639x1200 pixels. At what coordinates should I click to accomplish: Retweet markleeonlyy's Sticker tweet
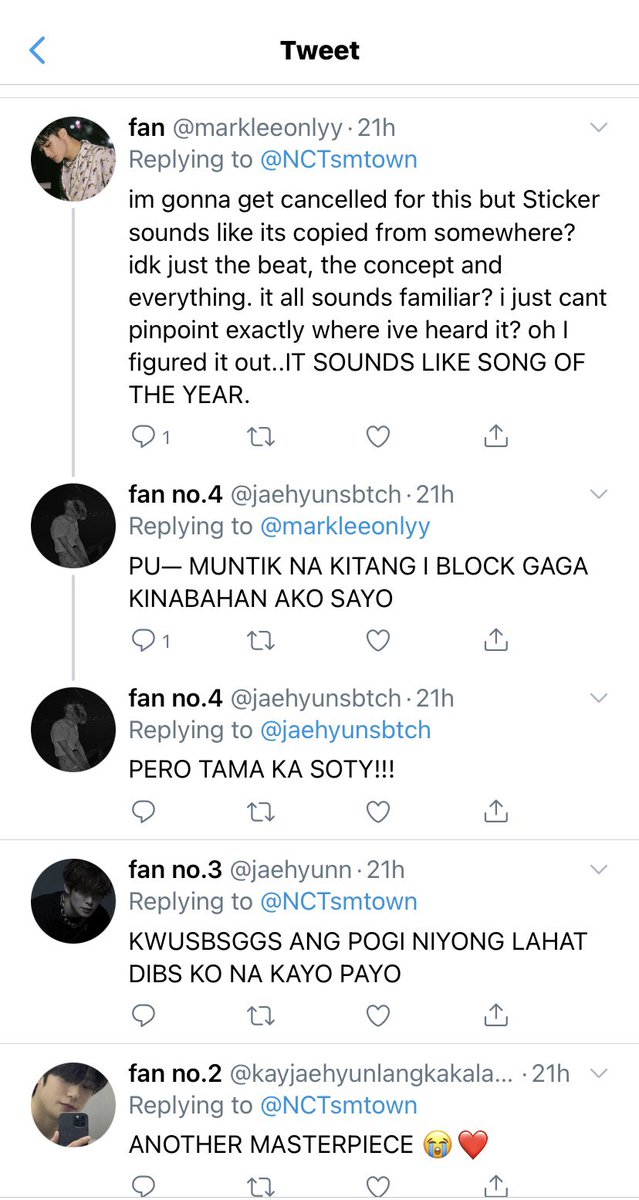260,437
